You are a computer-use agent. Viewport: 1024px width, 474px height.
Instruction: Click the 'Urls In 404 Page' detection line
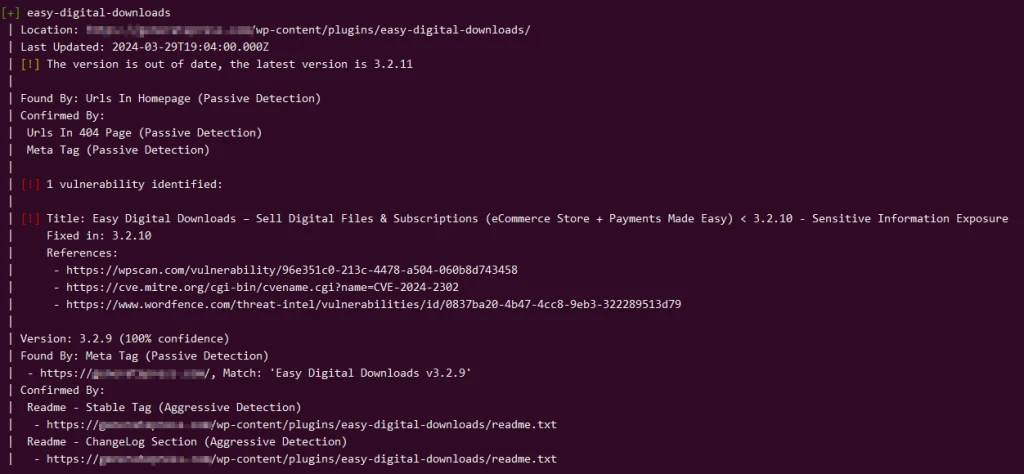click(x=143, y=132)
